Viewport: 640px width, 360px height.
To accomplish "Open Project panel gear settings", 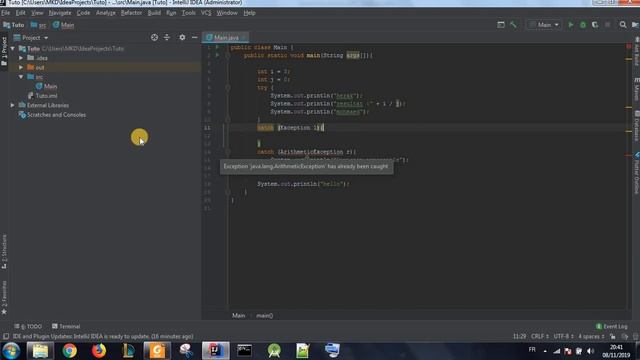I will tap(182, 38).
